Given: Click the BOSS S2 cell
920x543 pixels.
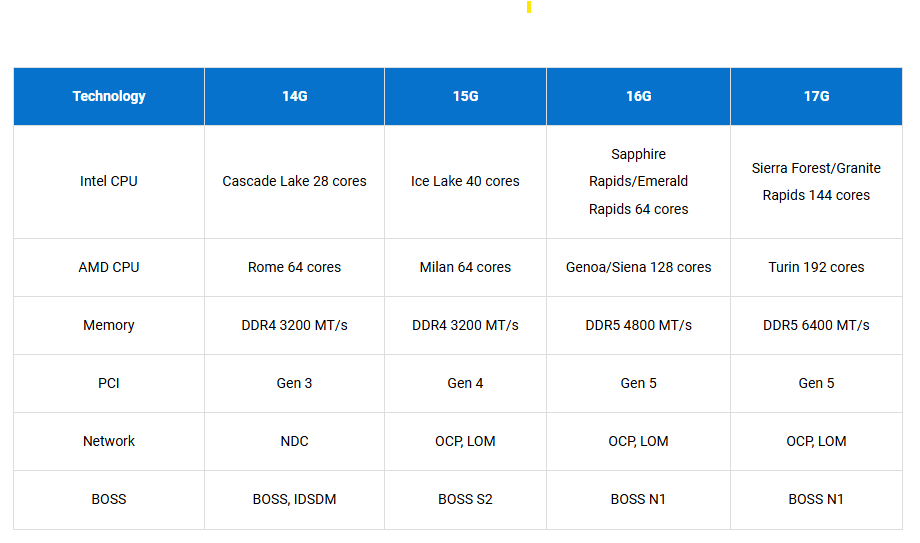Looking at the screenshot, I should point(465,500).
